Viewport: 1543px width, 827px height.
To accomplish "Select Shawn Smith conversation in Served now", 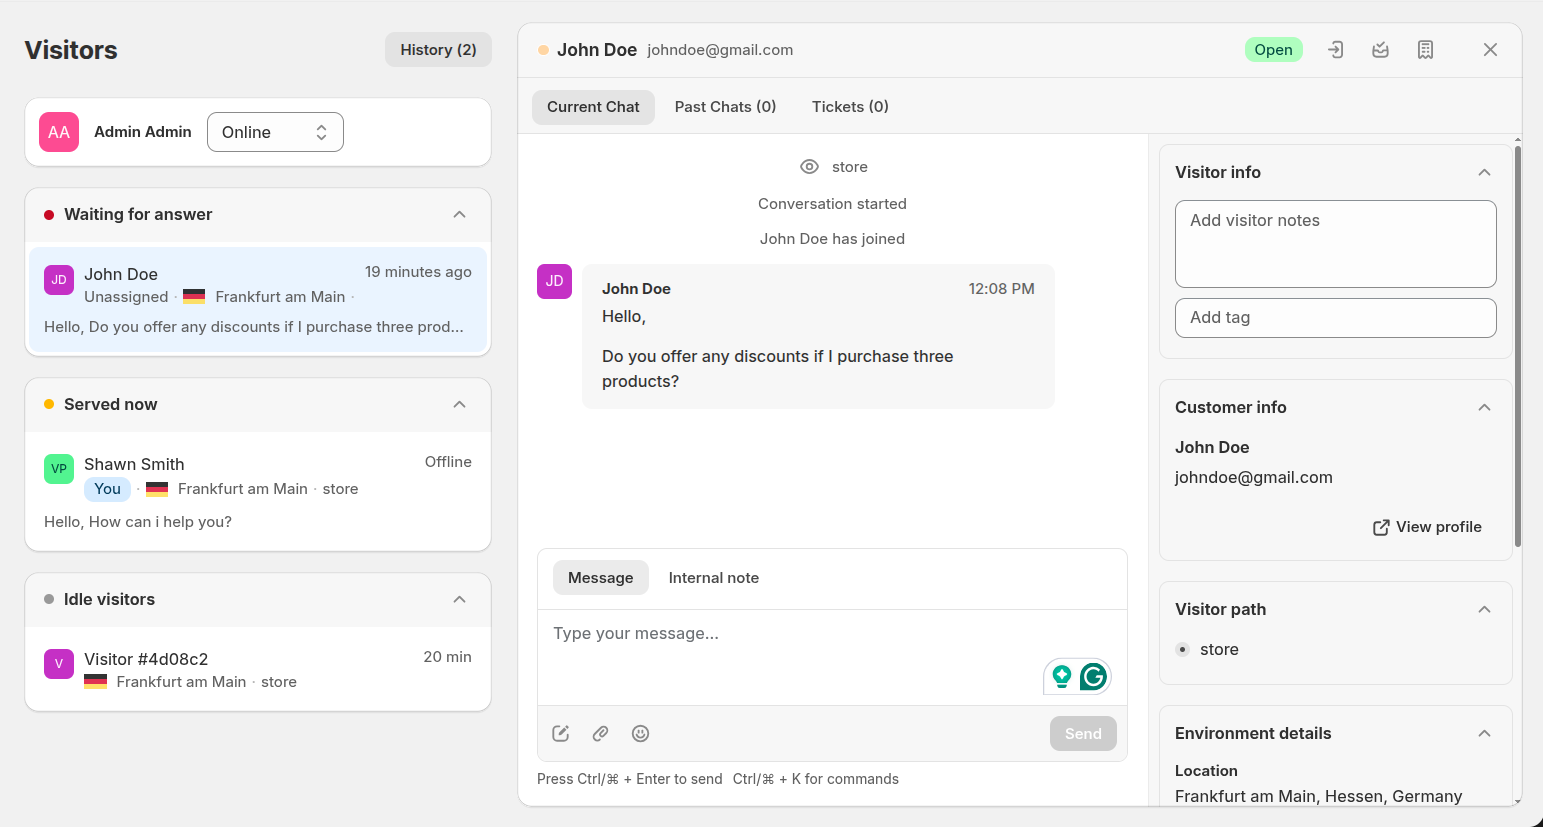I will pyautogui.click(x=258, y=491).
